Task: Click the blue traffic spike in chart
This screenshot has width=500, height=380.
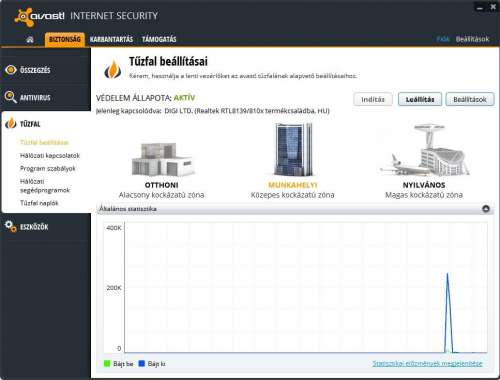Action: [x=448, y=313]
